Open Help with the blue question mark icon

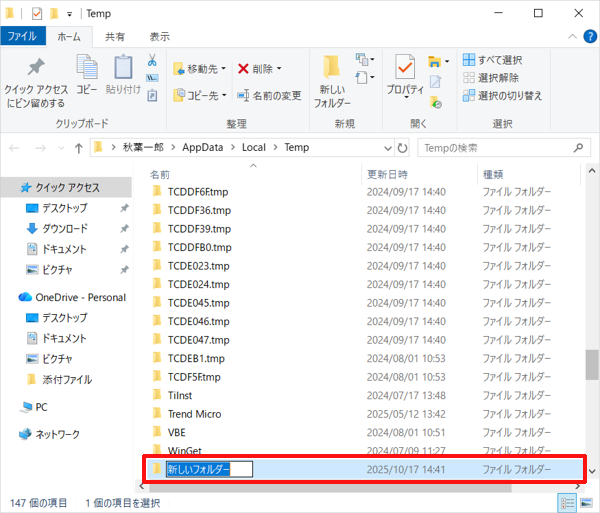click(x=585, y=35)
